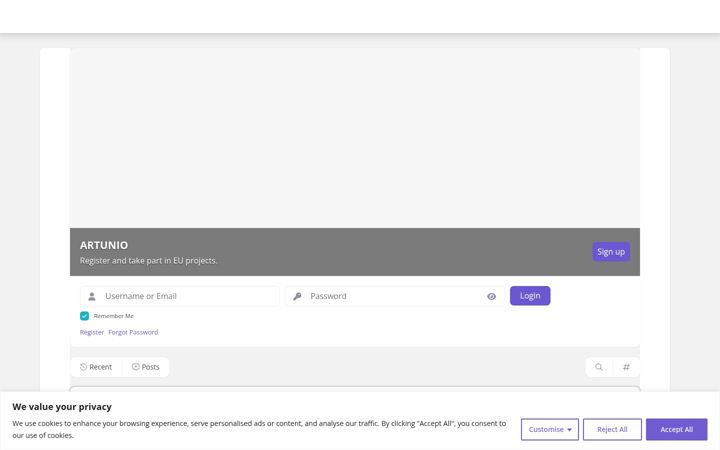The width and height of the screenshot is (720, 450).
Task: Focus the Password input field
Action: (x=395, y=296)
